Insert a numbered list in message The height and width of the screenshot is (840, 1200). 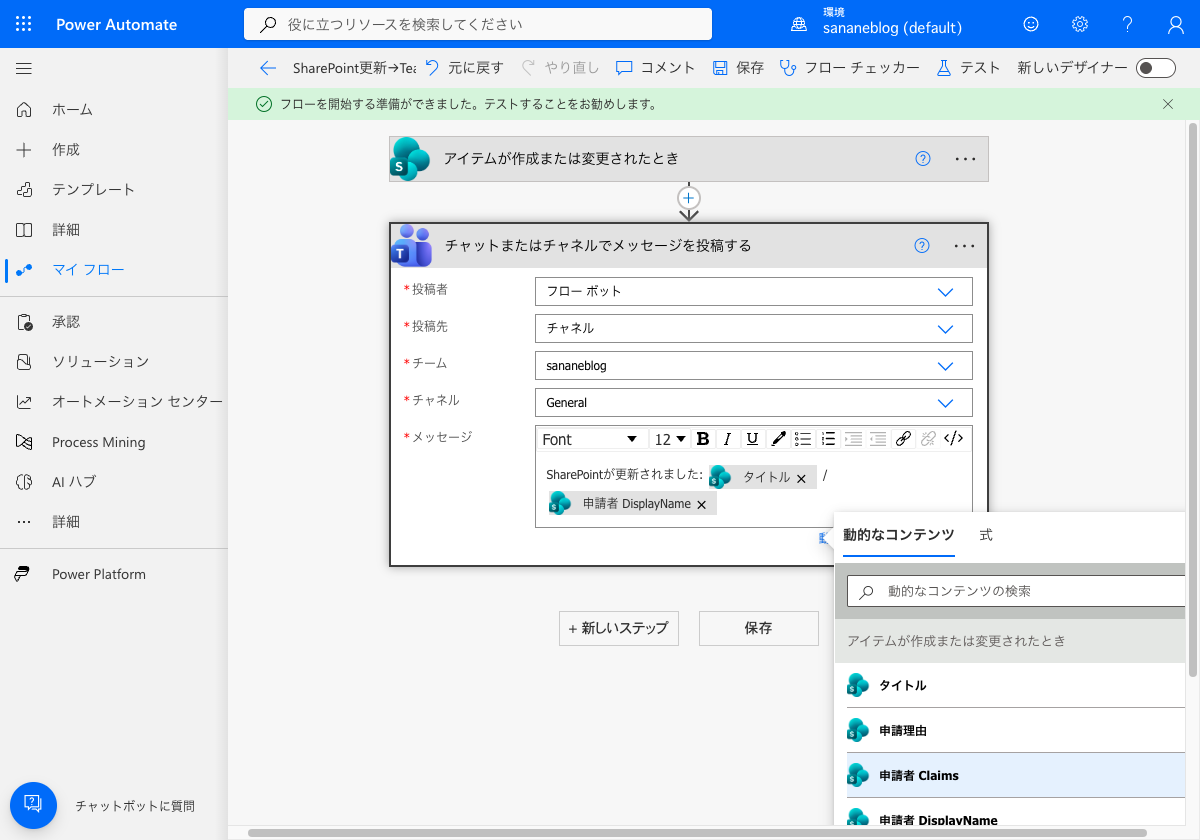pyautogui.click(x=828, y=439)
